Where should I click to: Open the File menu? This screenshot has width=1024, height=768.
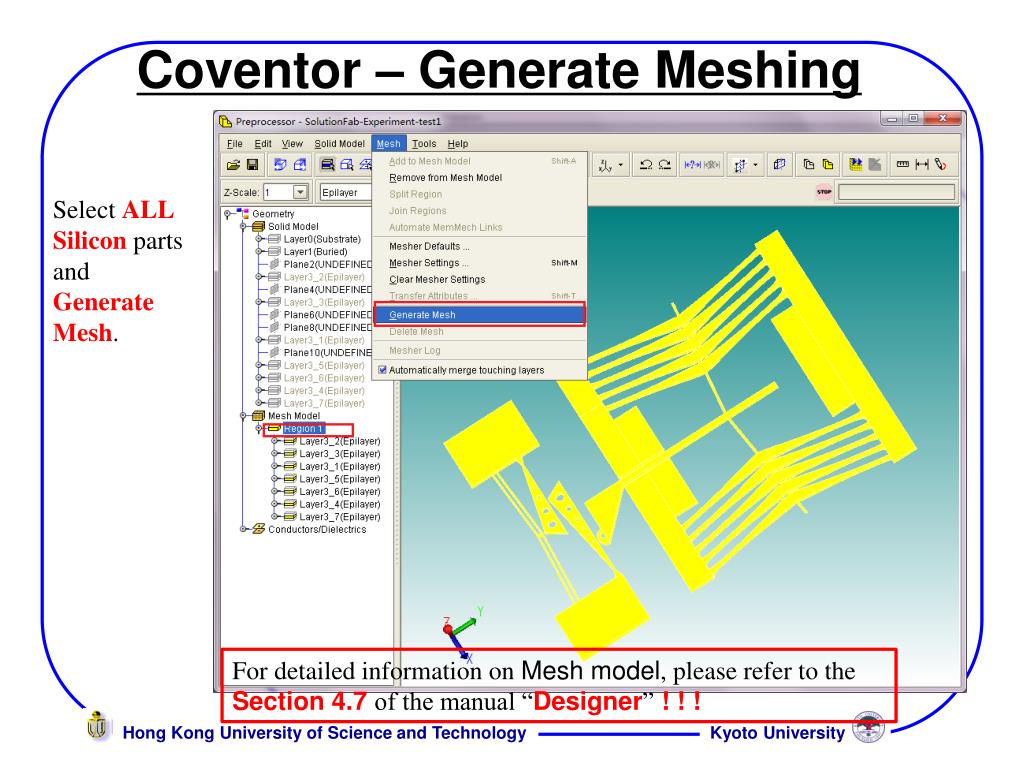[x=234, y=144]
